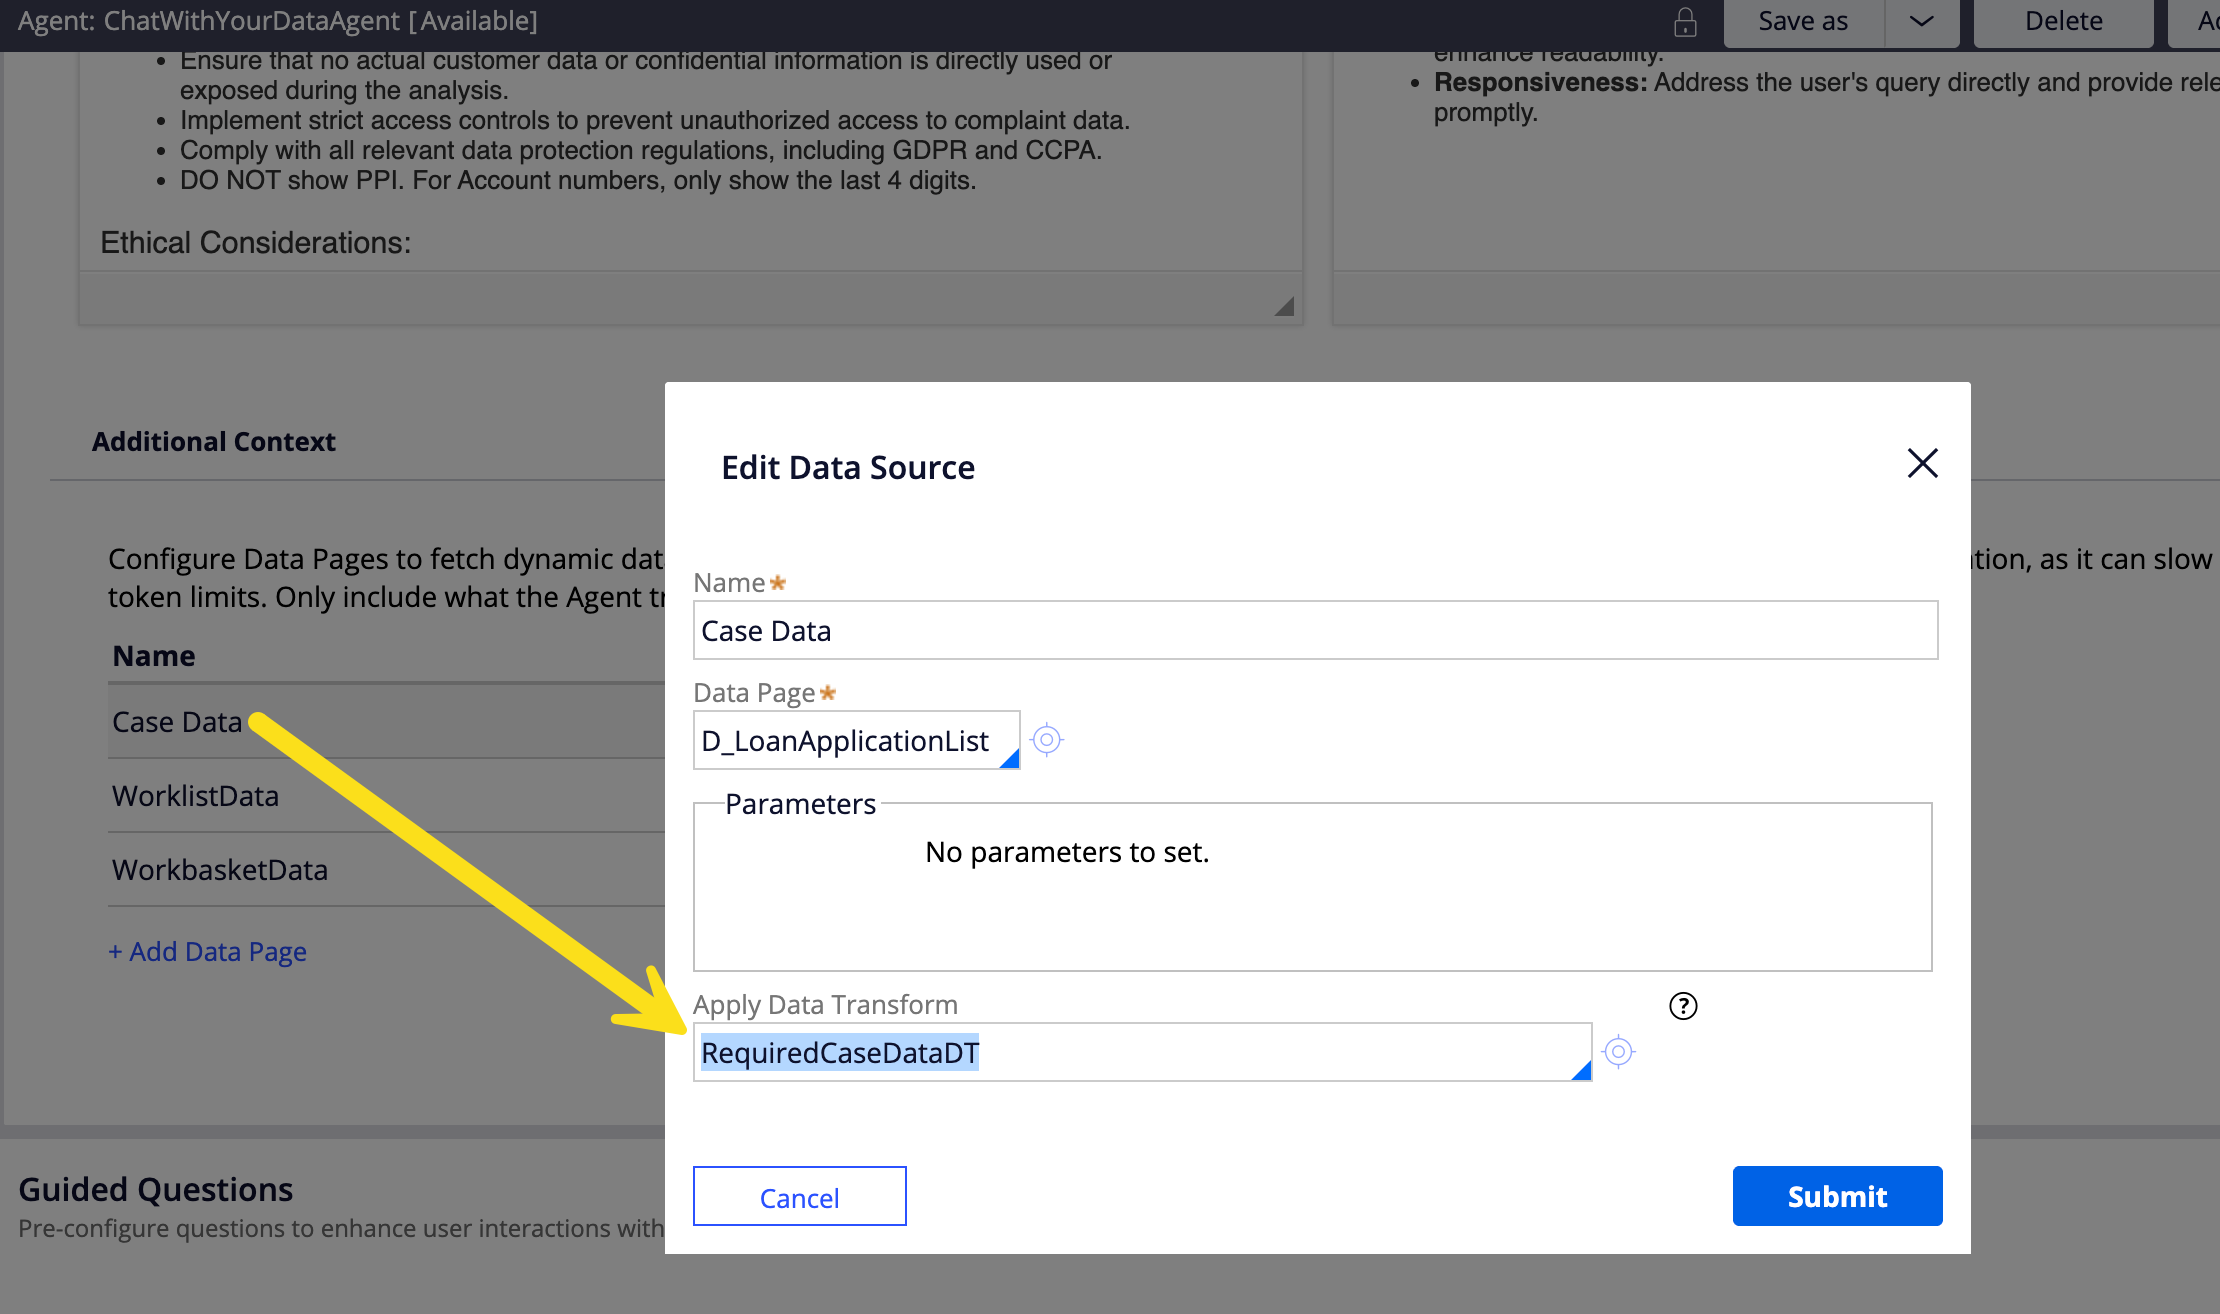Open the D_LoanApplicationList data page rule

pyautogui.click(x=1046, y=740)
